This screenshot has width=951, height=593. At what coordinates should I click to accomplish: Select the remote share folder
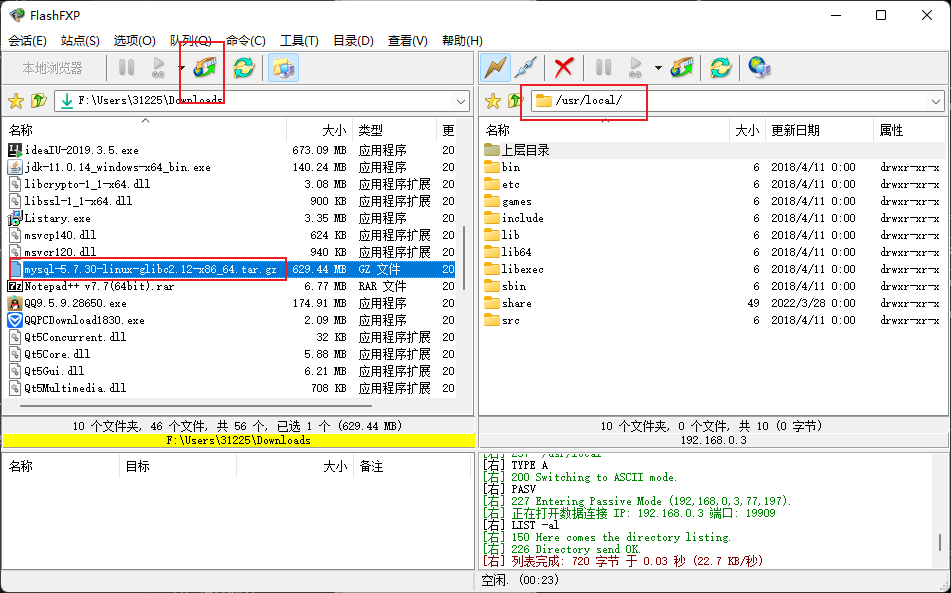coord(516,303)
